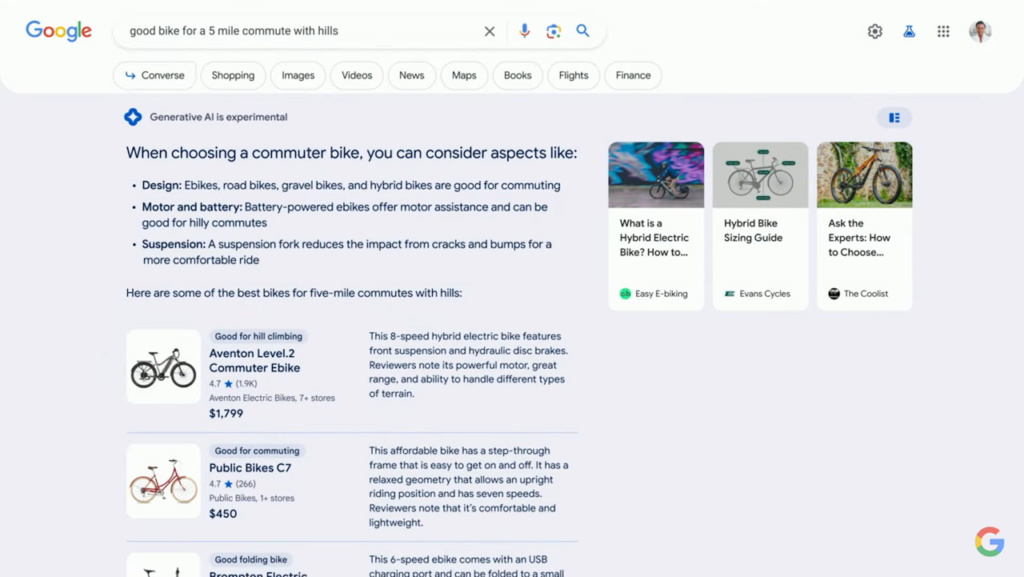Switch to Books results
The width and height of the screenshot is (1024, 577).
click(x=517, y=75)
